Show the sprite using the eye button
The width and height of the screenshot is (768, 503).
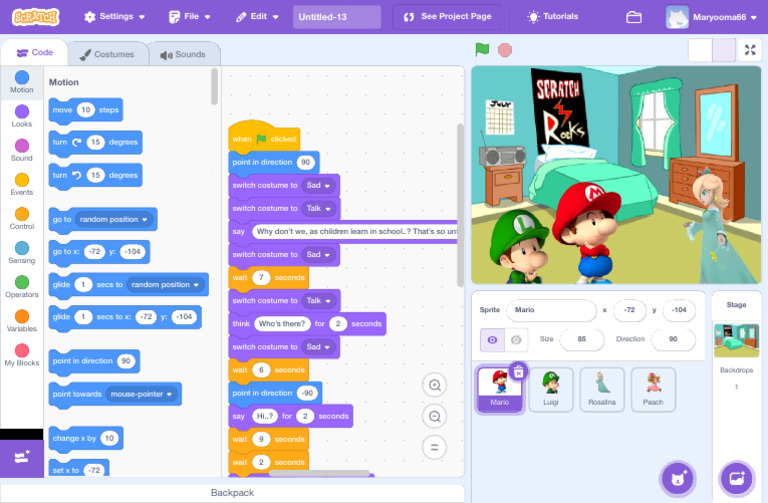point(492,339)
